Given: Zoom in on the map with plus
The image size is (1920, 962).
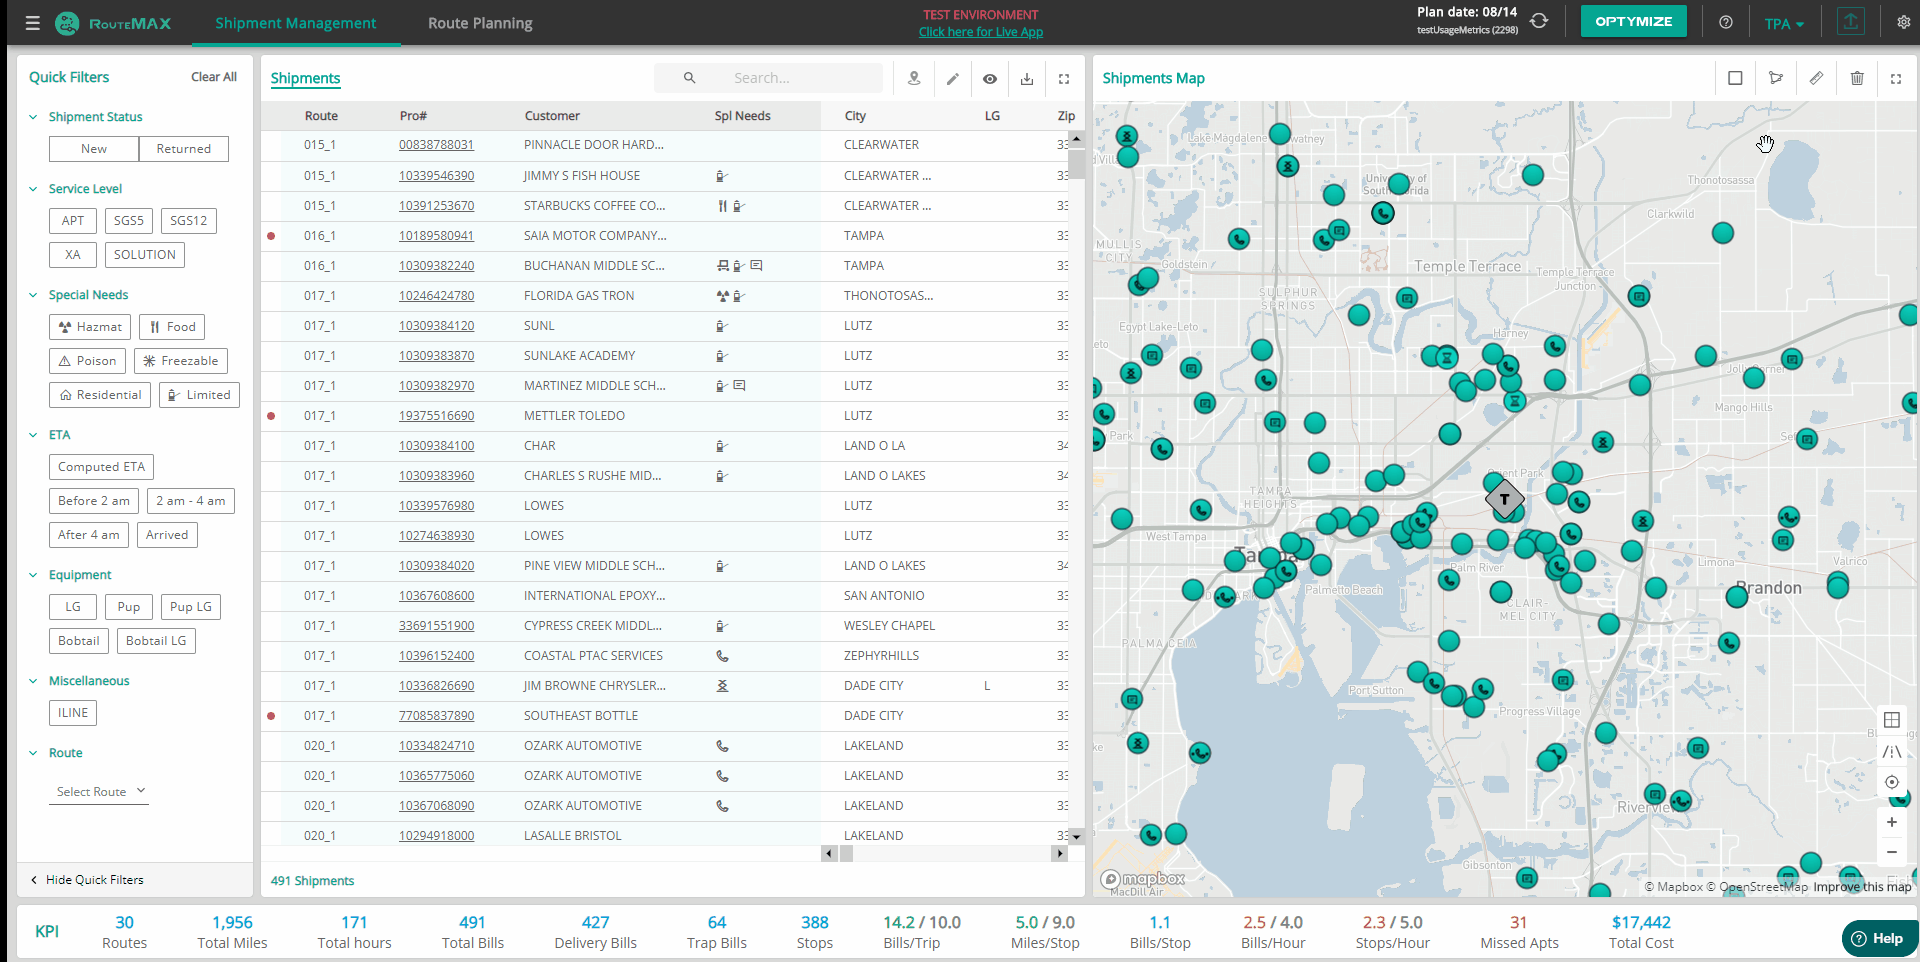Looking at the screenshot, I should [1891, 822].
